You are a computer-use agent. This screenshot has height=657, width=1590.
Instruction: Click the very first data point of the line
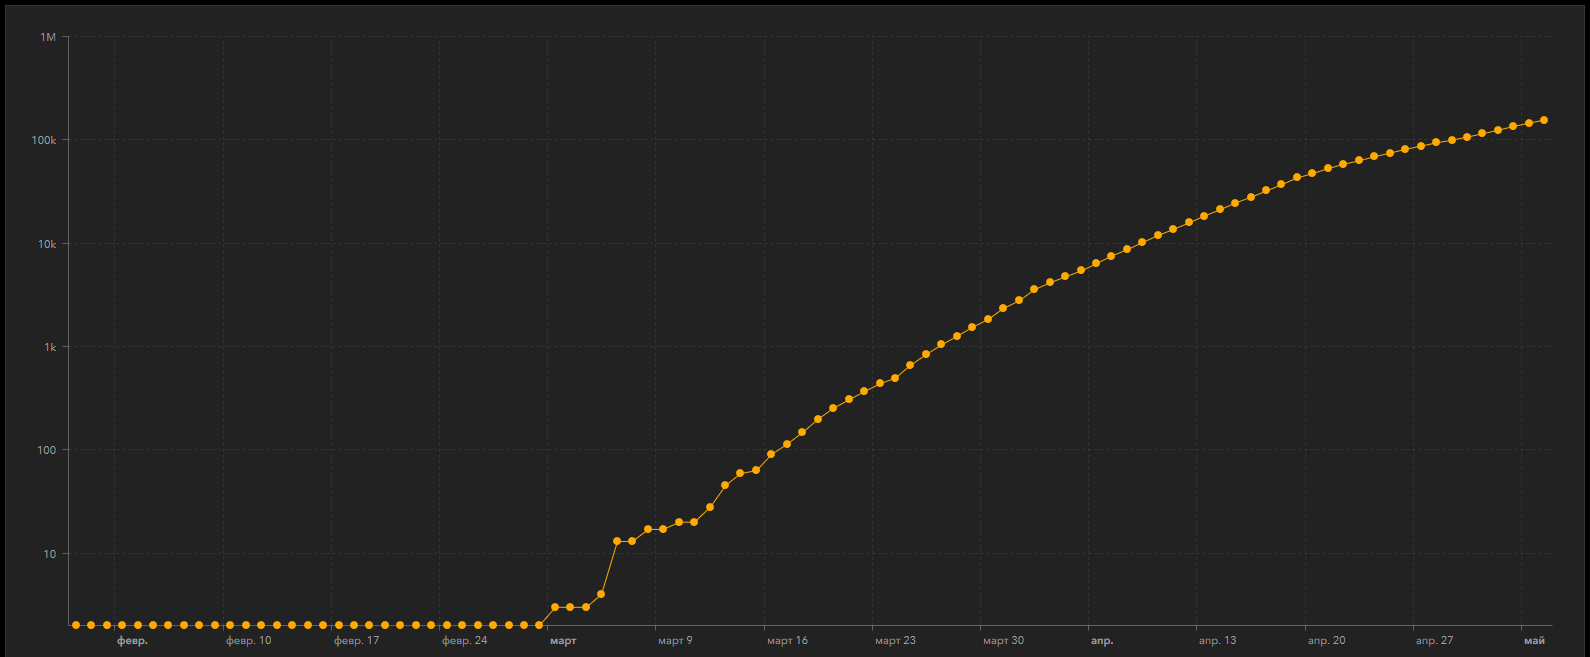[76, 625]
